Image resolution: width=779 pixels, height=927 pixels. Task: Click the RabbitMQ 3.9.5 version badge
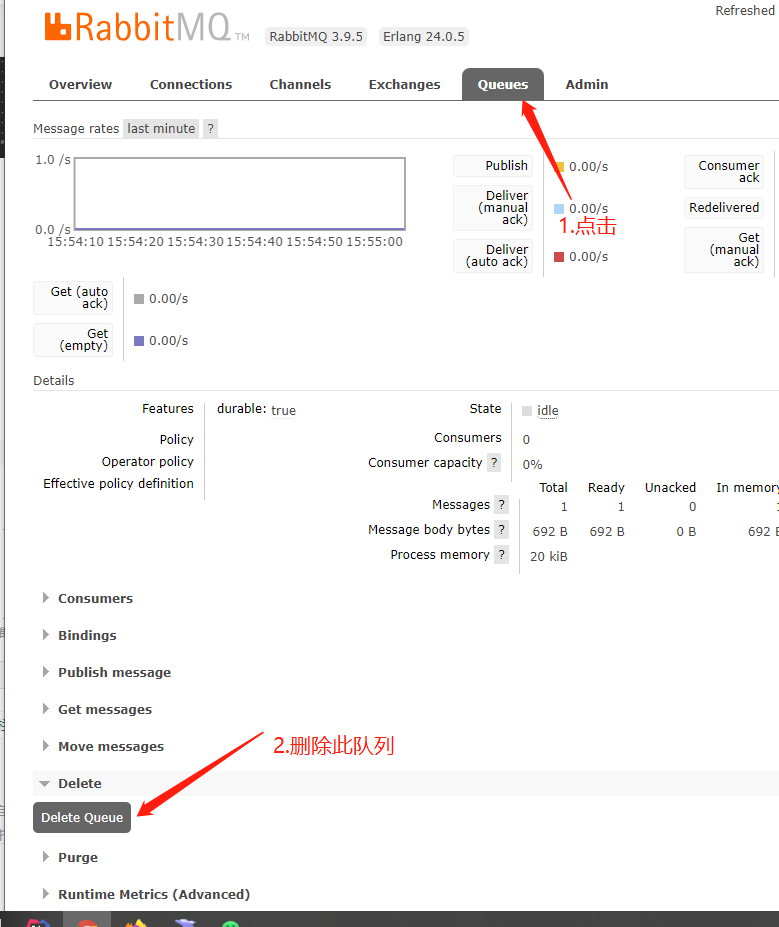(316, 37)
